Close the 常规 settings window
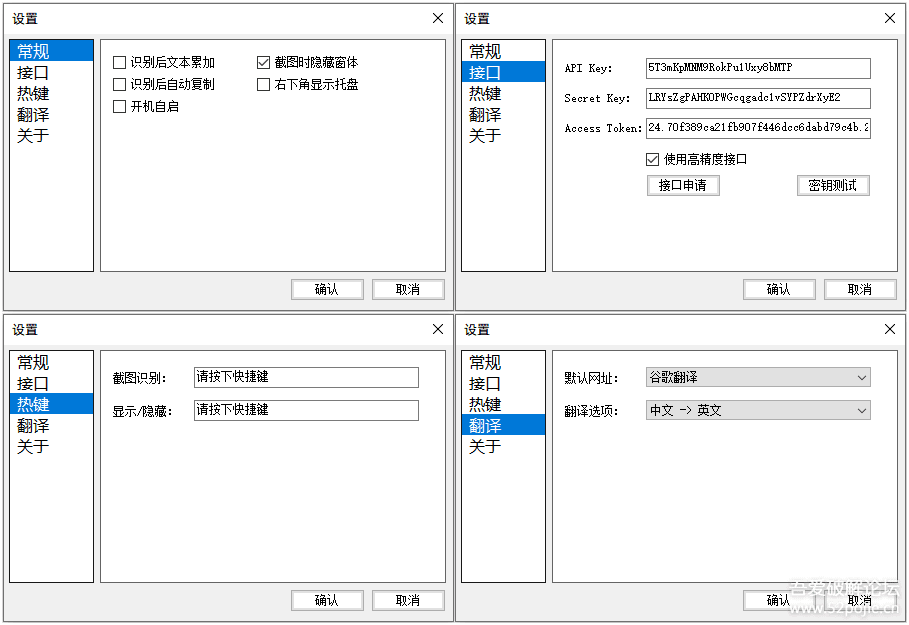Screen dimensions: 909x625 click(x=438, y=18)
